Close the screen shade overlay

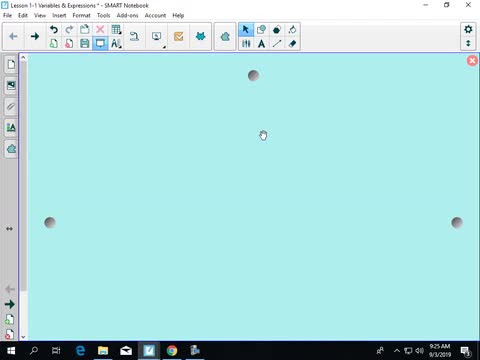pyautogui.click(x=472, y=61)
